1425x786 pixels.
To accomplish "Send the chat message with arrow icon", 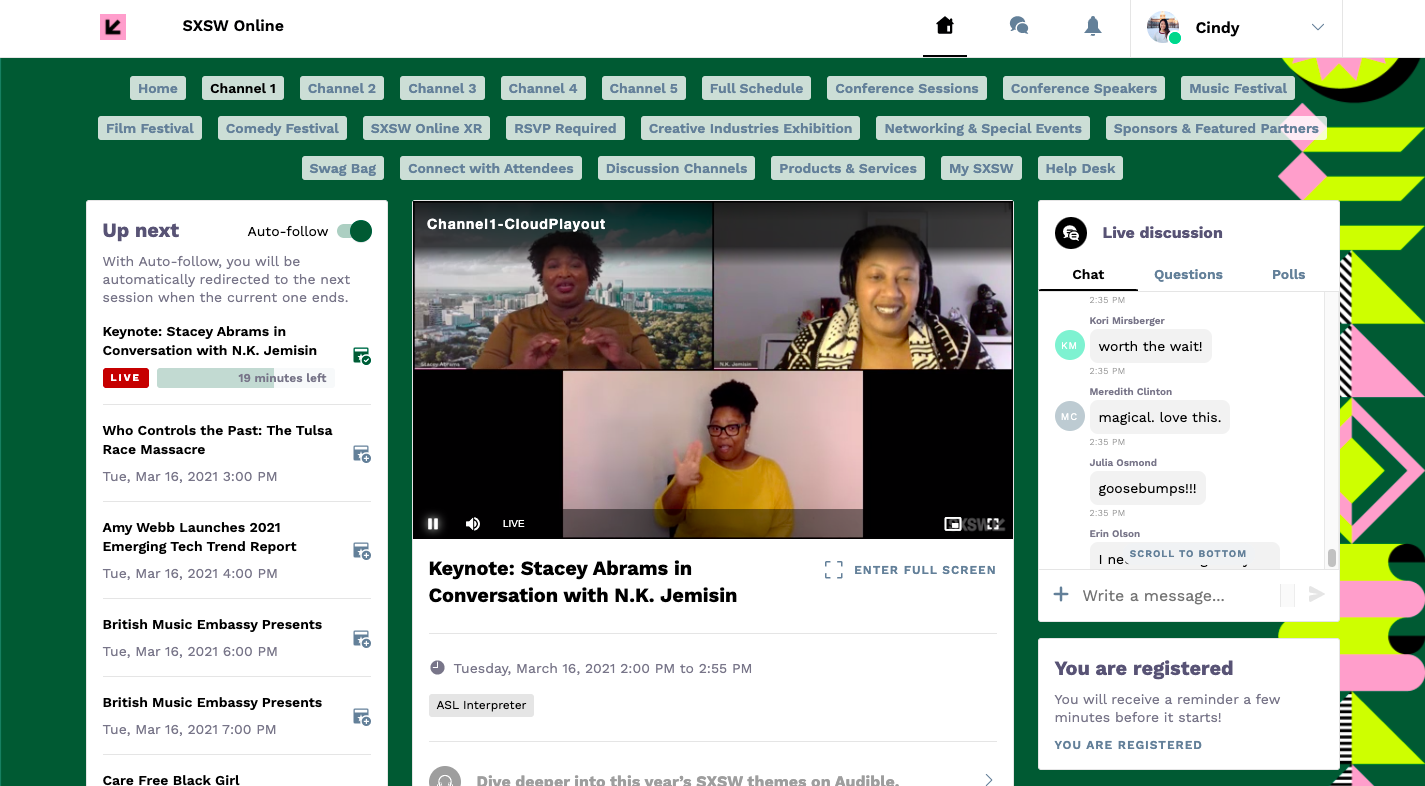I will (1316, 594).
